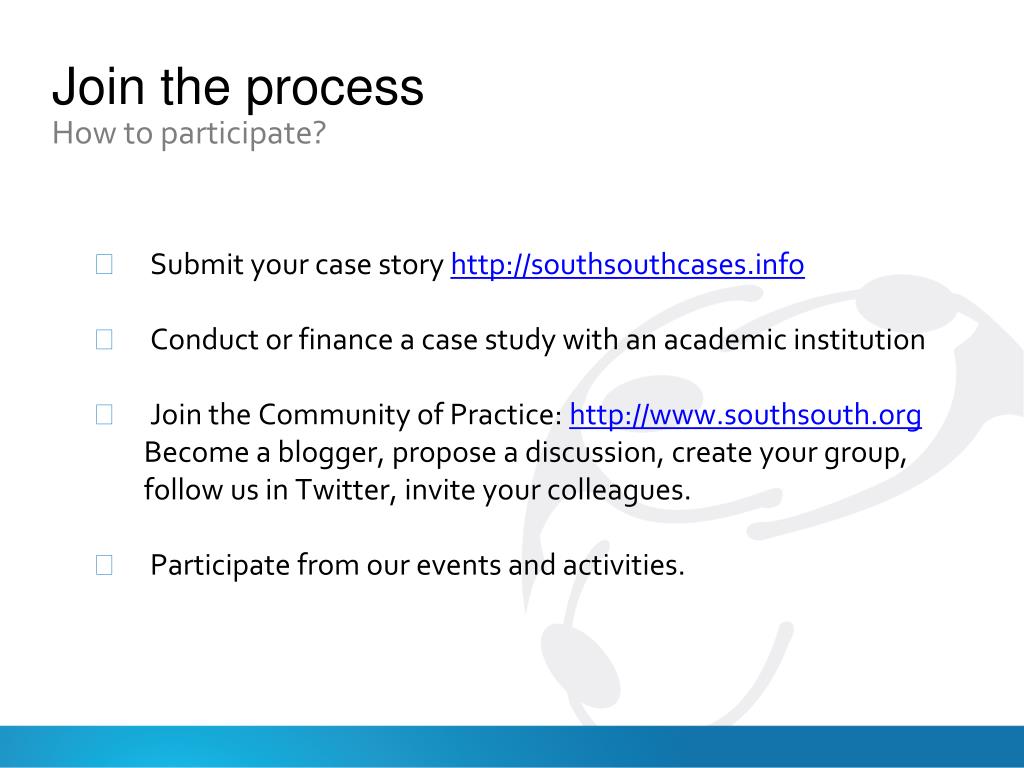Click Participate from our events and activities text
Viewport: 1024px width, 768px height.
[417, 565]
